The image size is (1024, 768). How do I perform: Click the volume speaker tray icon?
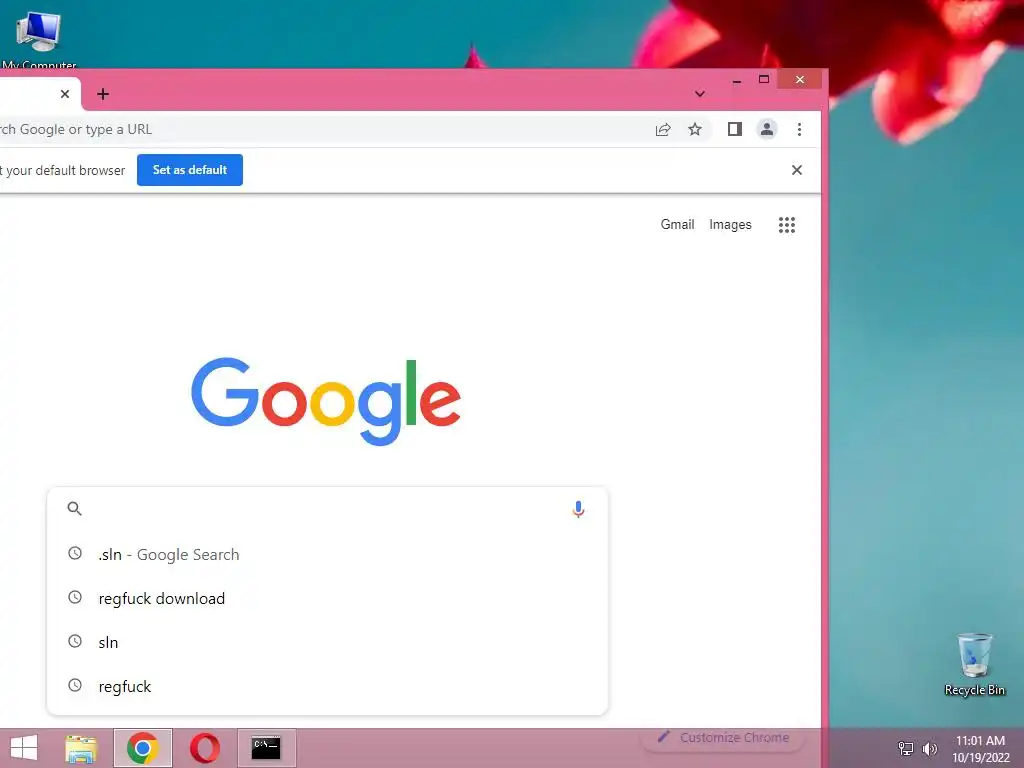click(x=930, y=748)
